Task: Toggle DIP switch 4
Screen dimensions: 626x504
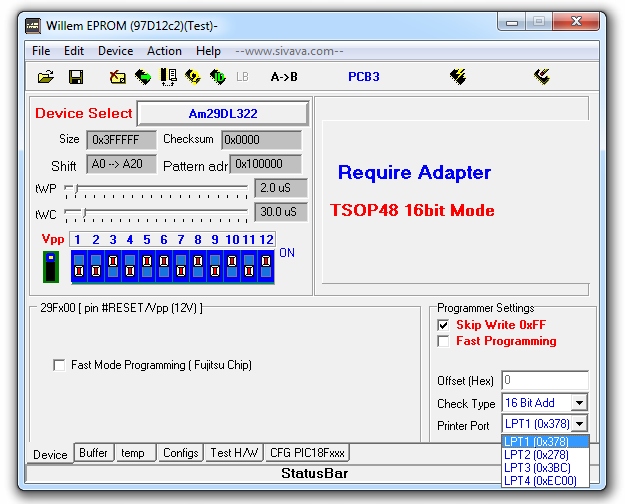Action: coord(130,266)
